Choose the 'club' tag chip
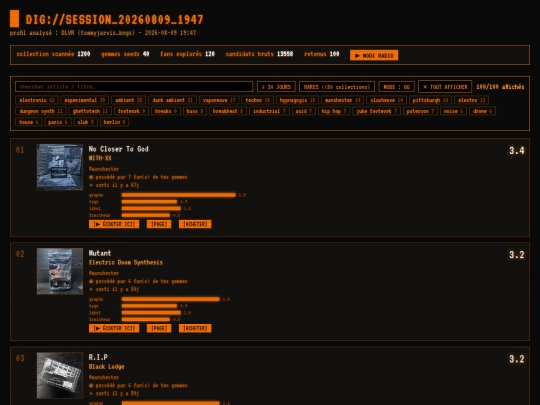The height and width of the screenshot is (405, 540). pyautogui.click(x=85, y=122)
